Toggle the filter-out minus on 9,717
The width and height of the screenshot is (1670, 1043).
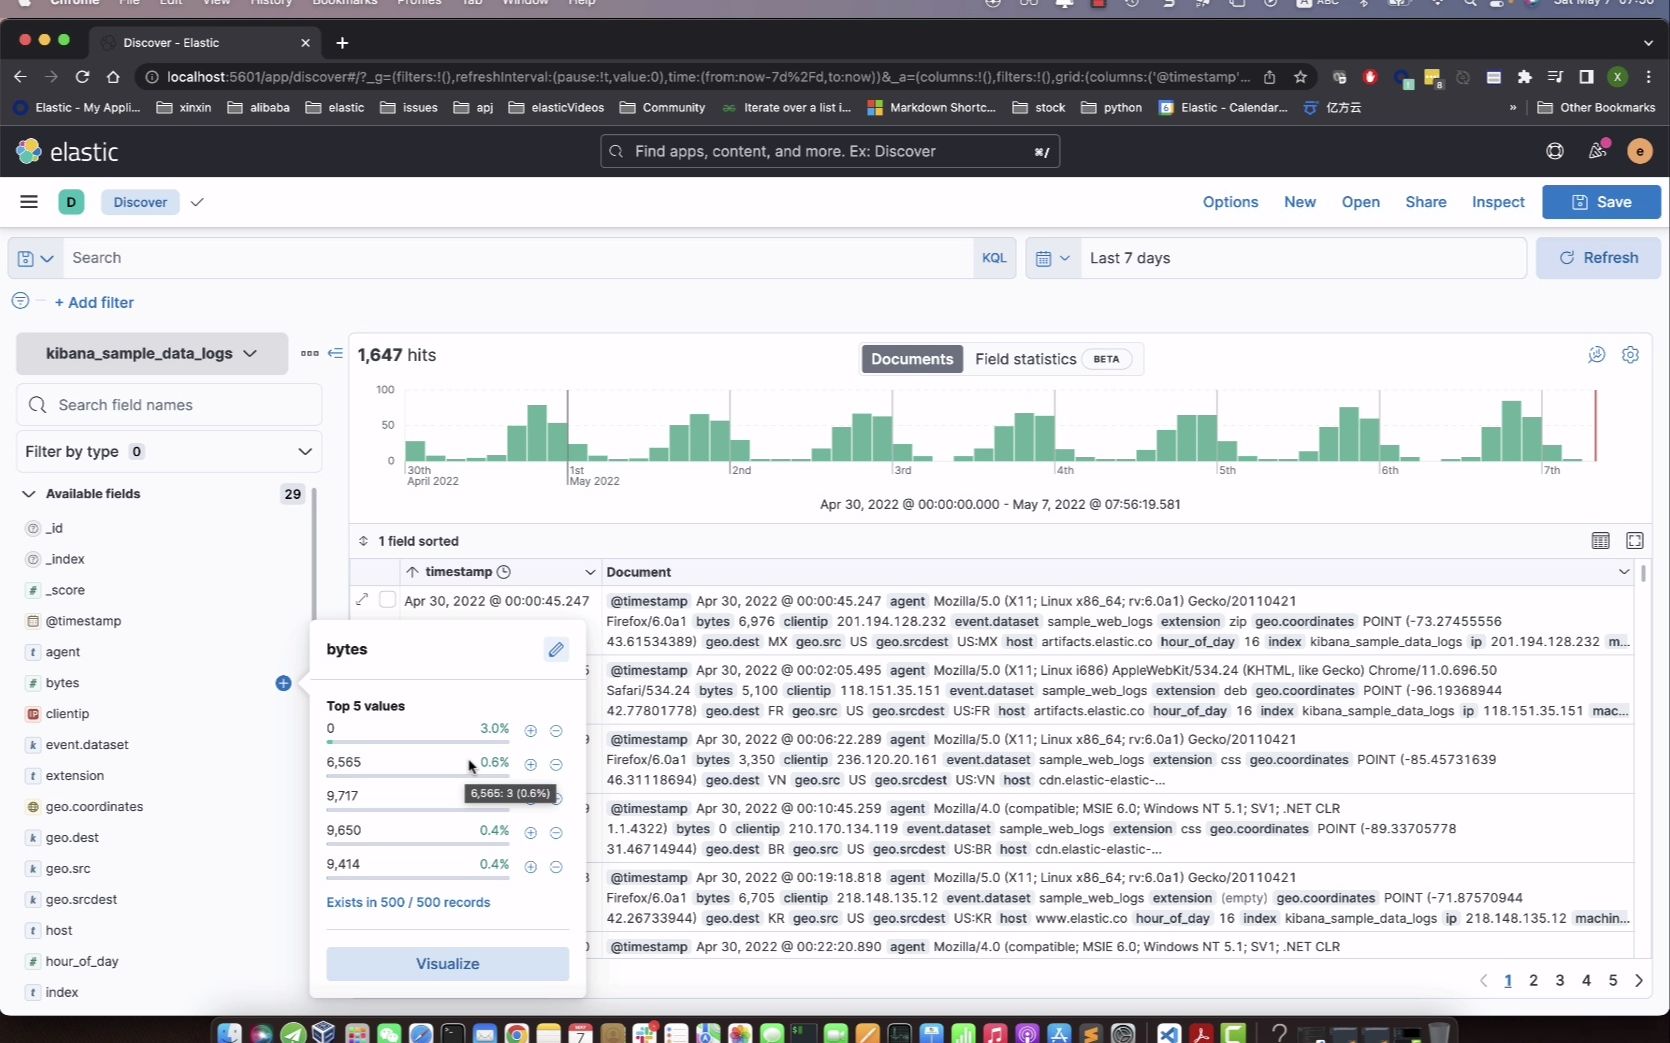point(557,797)
